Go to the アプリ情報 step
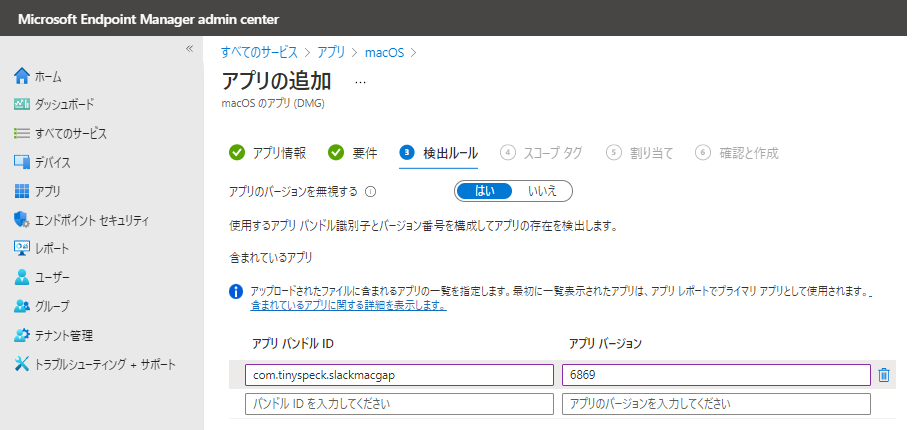Viewport: 913px width, 430px height. [268, 153]
